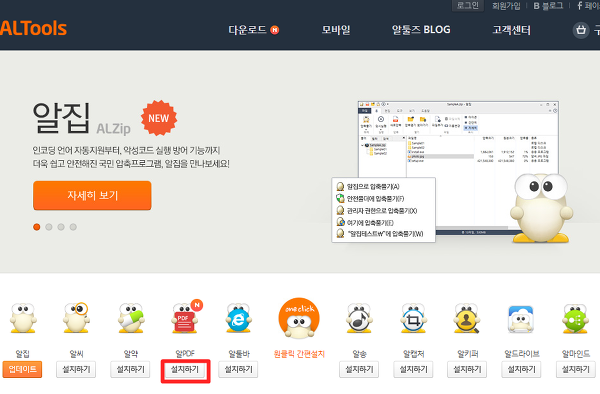Click the B 블로그 icon link
The height and width of the screenshot is (394, 600).
coord(548,6)
